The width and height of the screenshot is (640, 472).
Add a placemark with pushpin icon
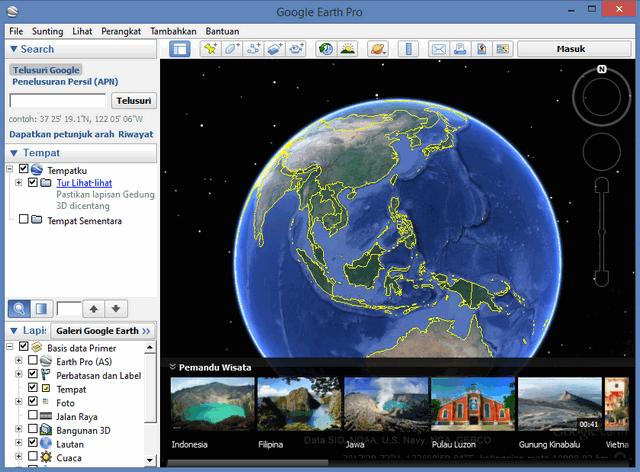[211, 49]
